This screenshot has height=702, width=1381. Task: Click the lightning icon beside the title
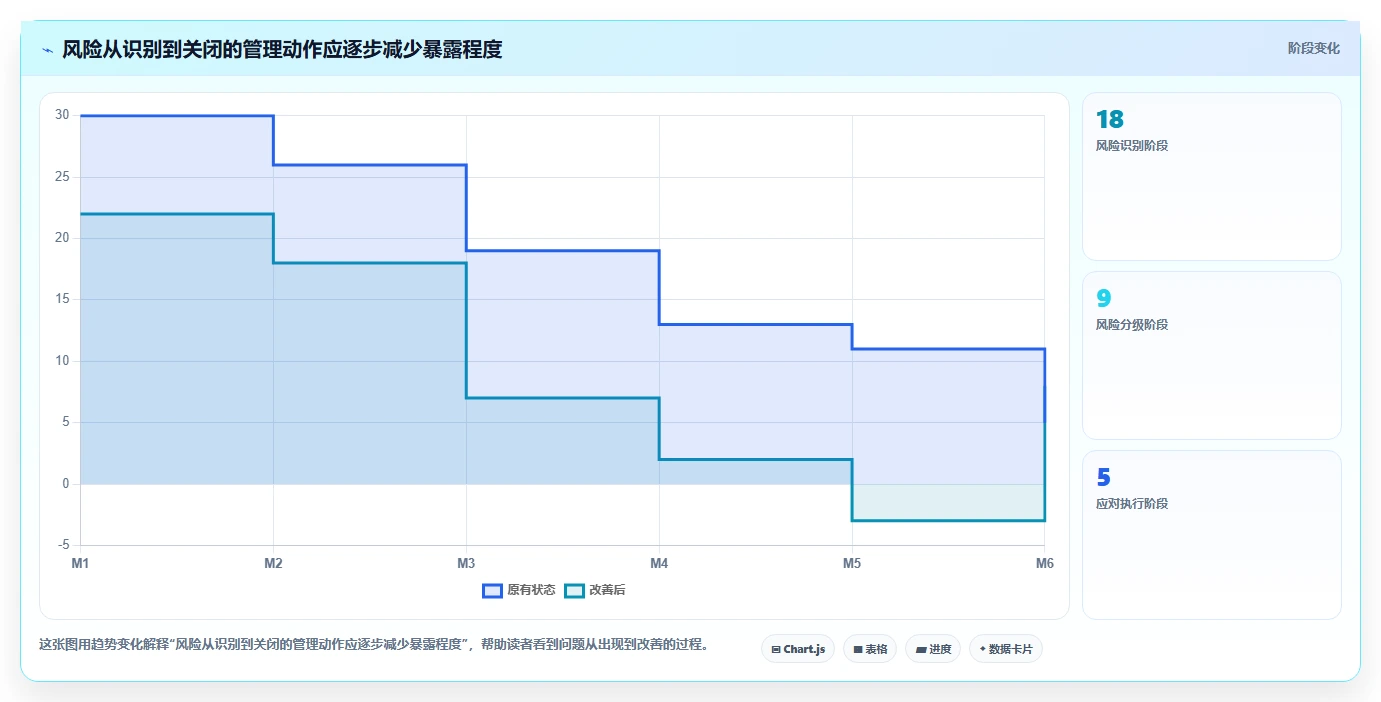(x=47, y=50)
